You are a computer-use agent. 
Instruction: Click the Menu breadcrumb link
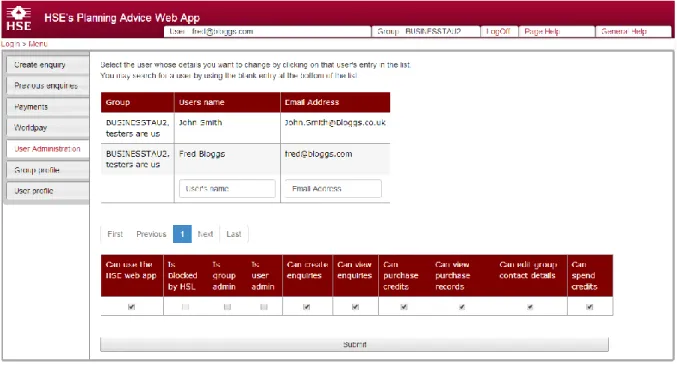pyautogui.click(x=38, y=44)
